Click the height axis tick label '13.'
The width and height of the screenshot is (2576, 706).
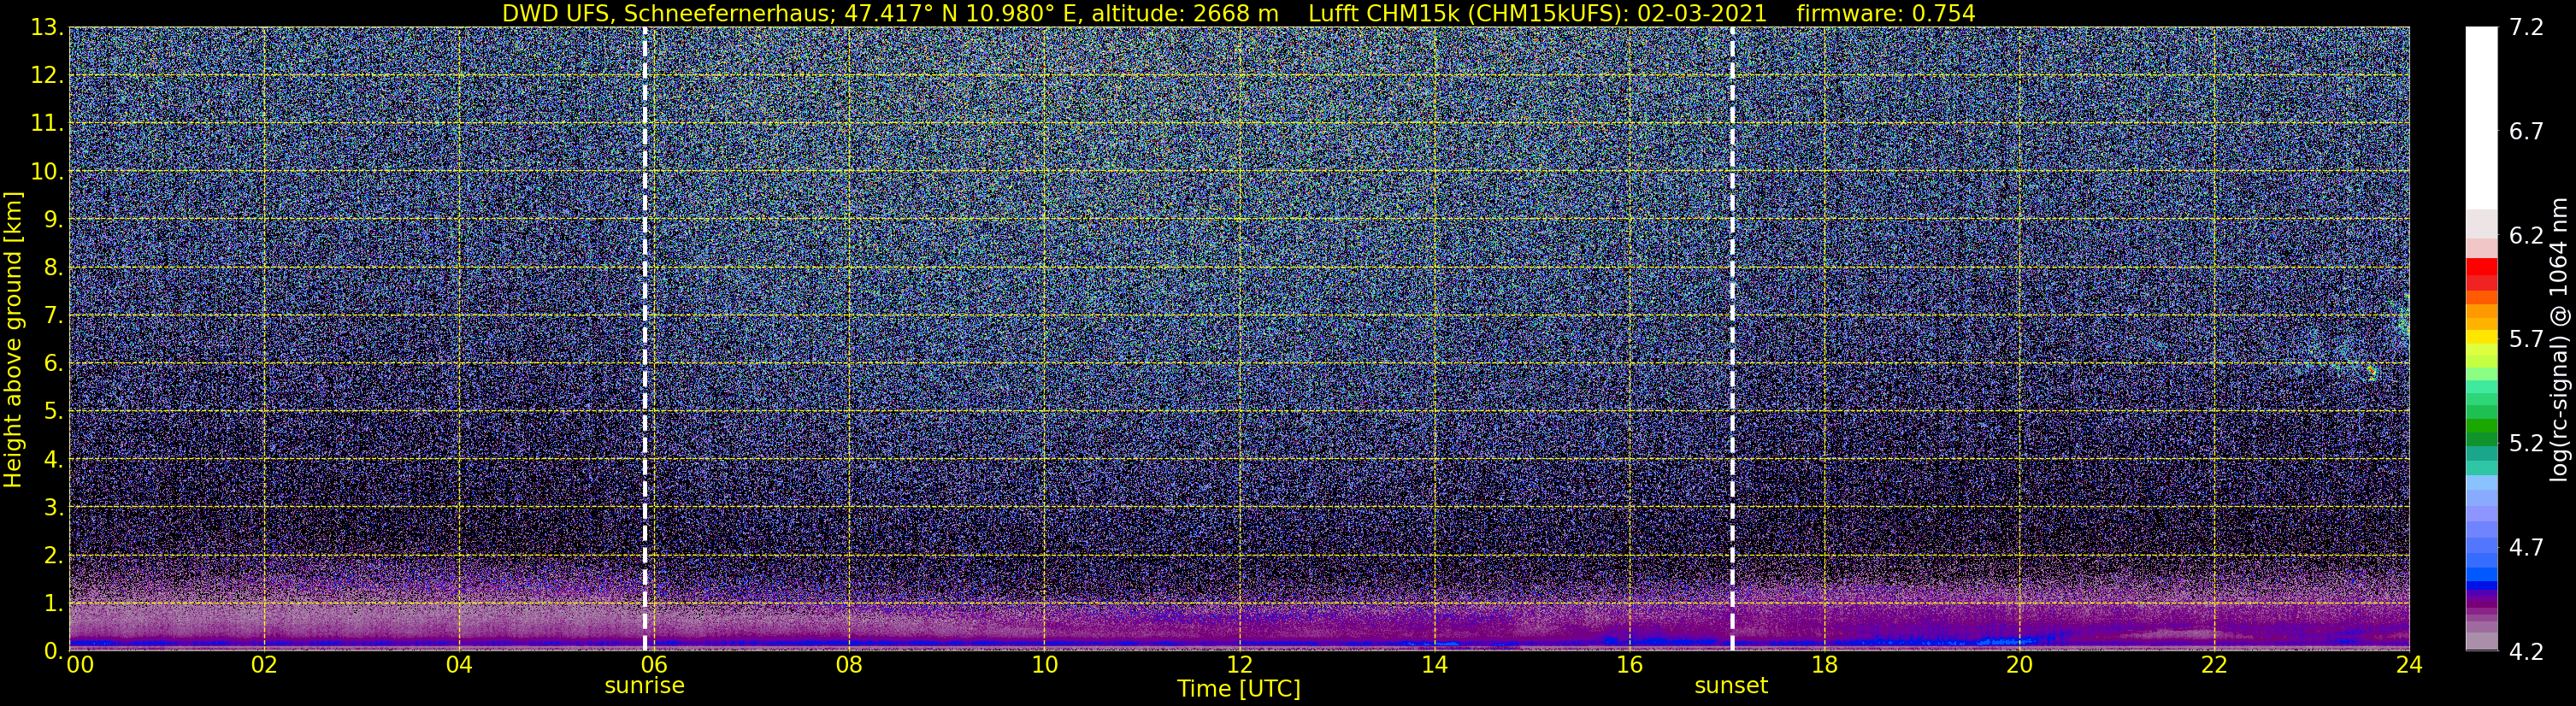pos(47,28)
